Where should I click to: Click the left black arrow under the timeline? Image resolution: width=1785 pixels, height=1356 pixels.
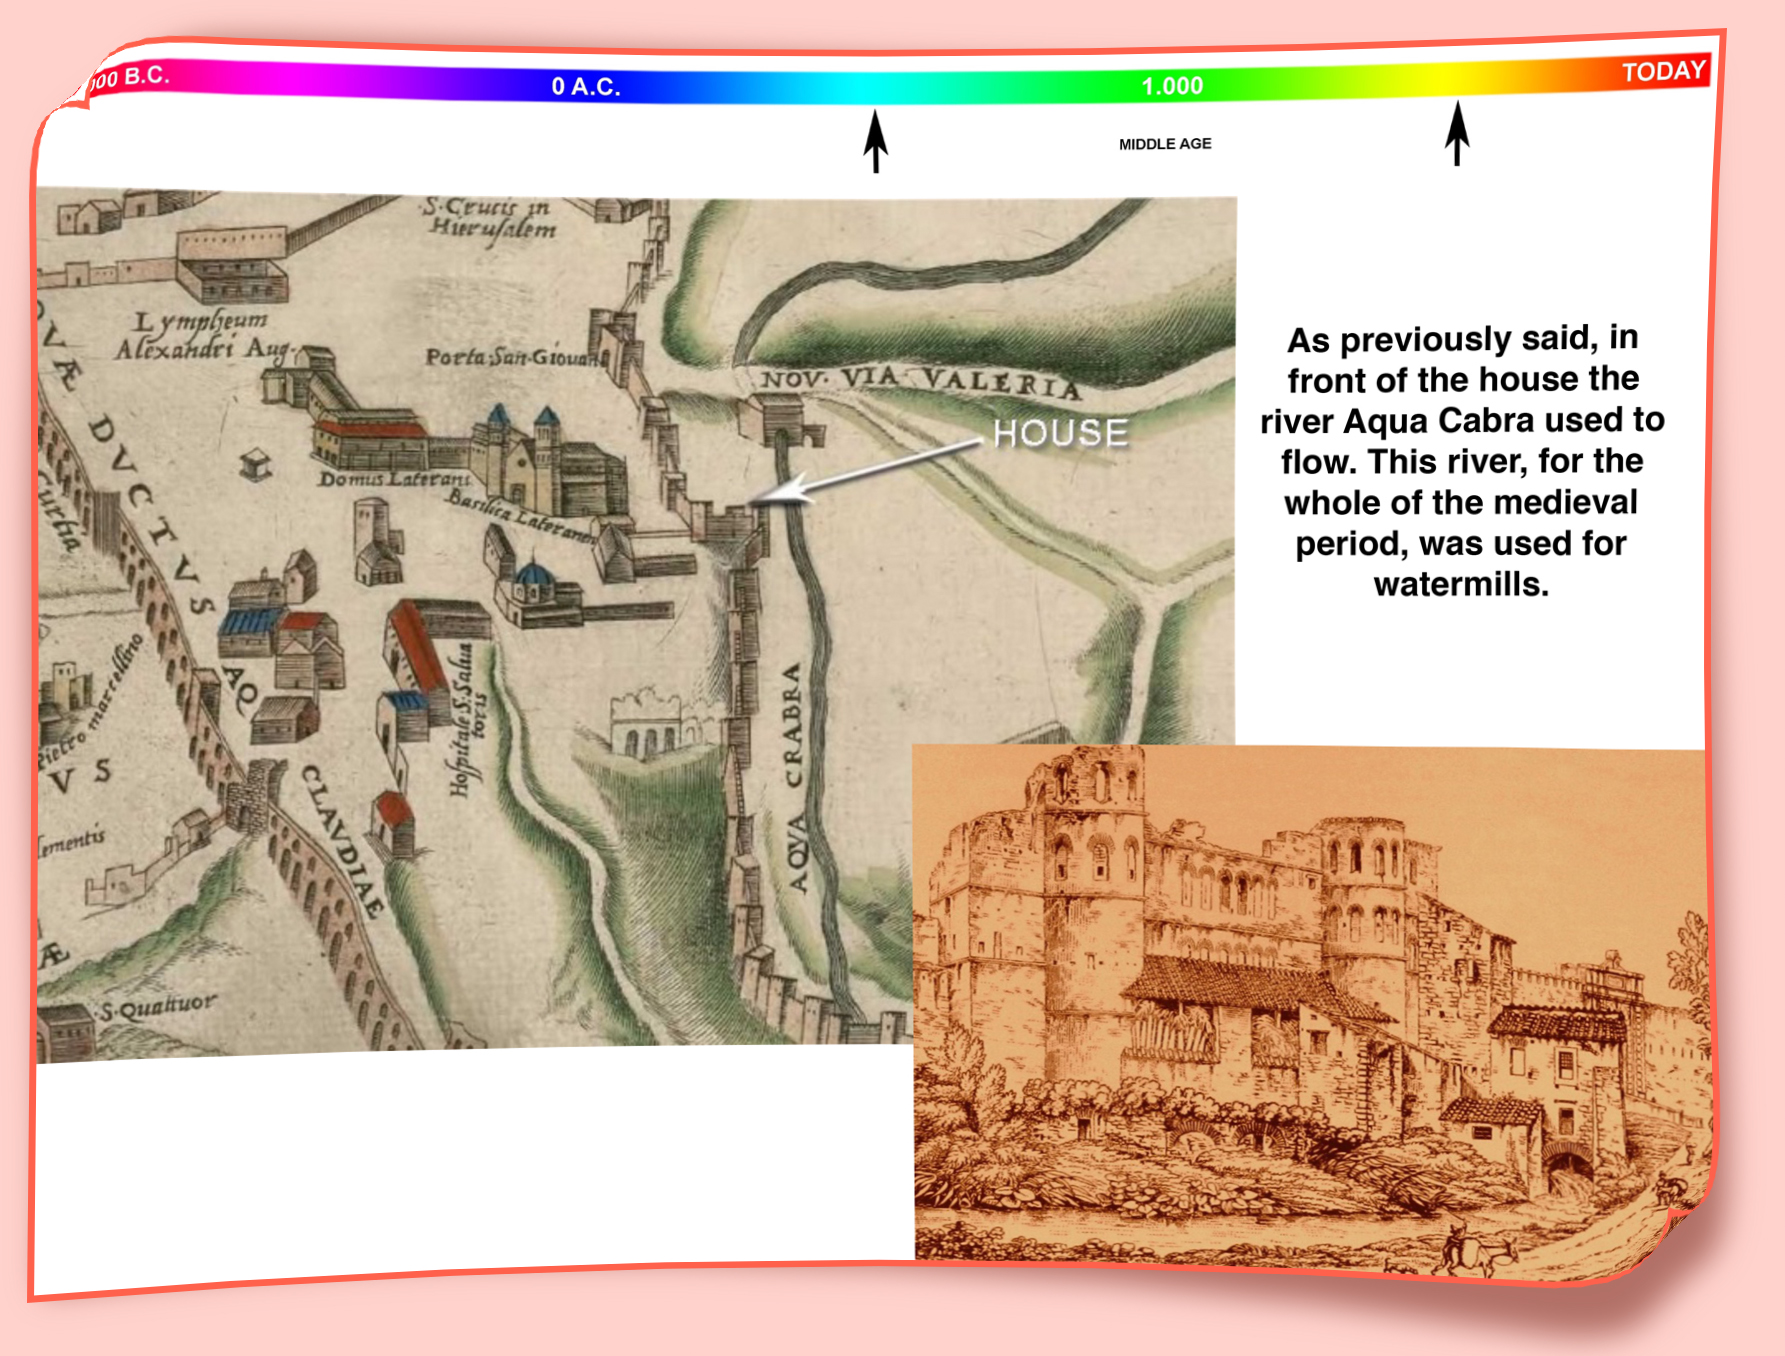[x=875, y=141]
